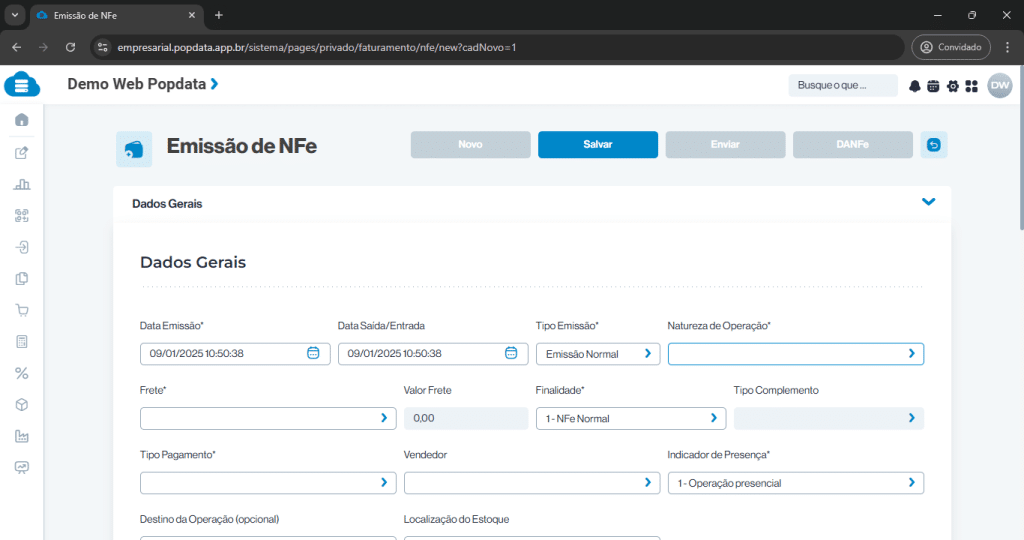Image resolution: width=1024 pixels, height=540 pixels.
Task: Collapse the Dados Gerais section chevron
Action: tap(928, 202)
